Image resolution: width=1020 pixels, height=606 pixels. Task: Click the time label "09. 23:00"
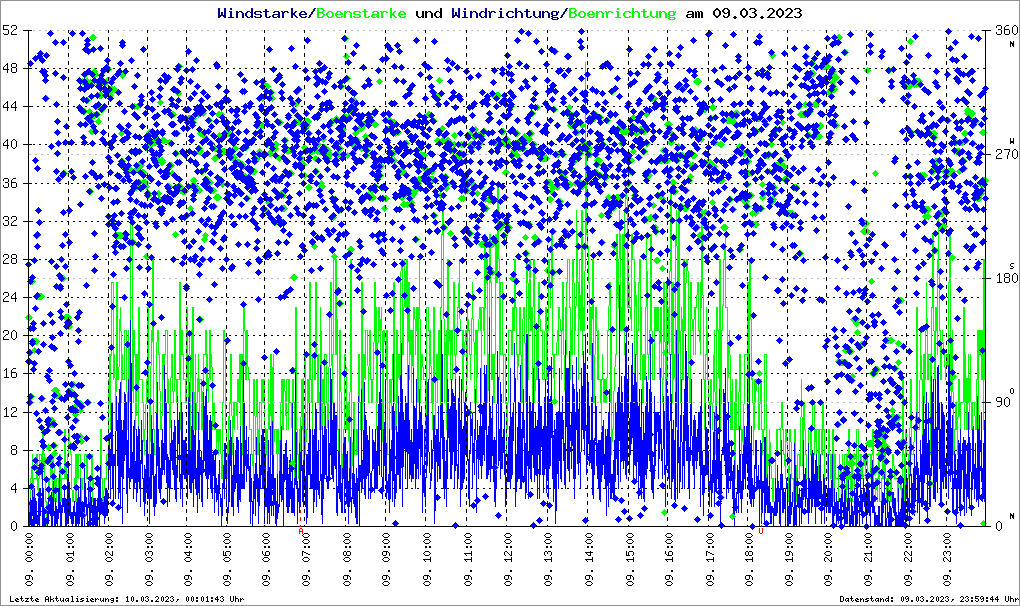pyautogui.click(x=948, y=559)
